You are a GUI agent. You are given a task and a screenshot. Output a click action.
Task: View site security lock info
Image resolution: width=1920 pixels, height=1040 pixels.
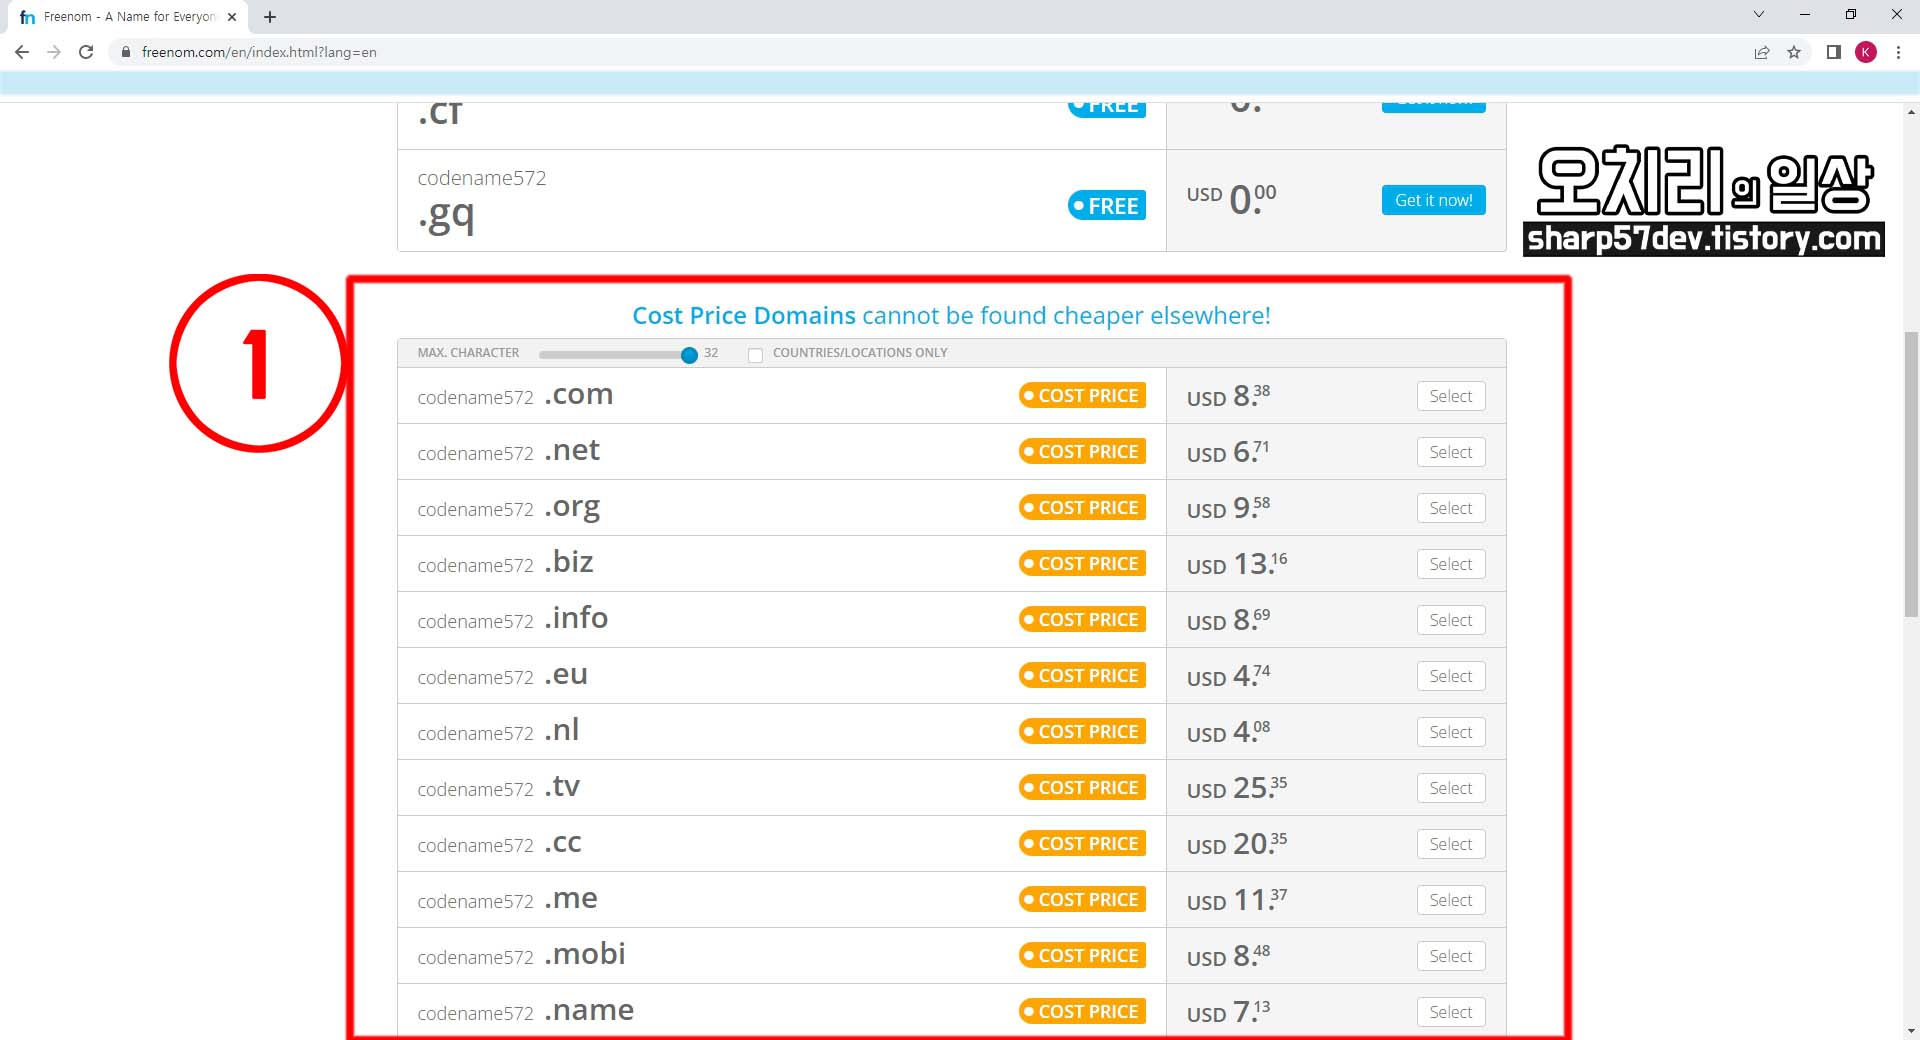[x=126, y=52]
